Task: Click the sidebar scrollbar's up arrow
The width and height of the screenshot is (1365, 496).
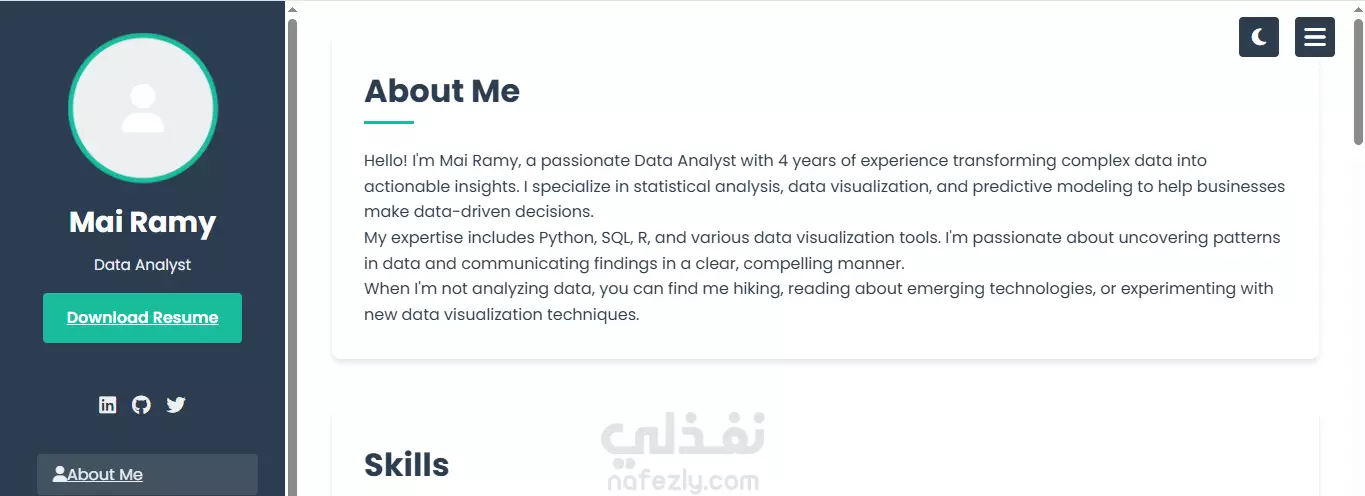Action: (x=292, y=9)
